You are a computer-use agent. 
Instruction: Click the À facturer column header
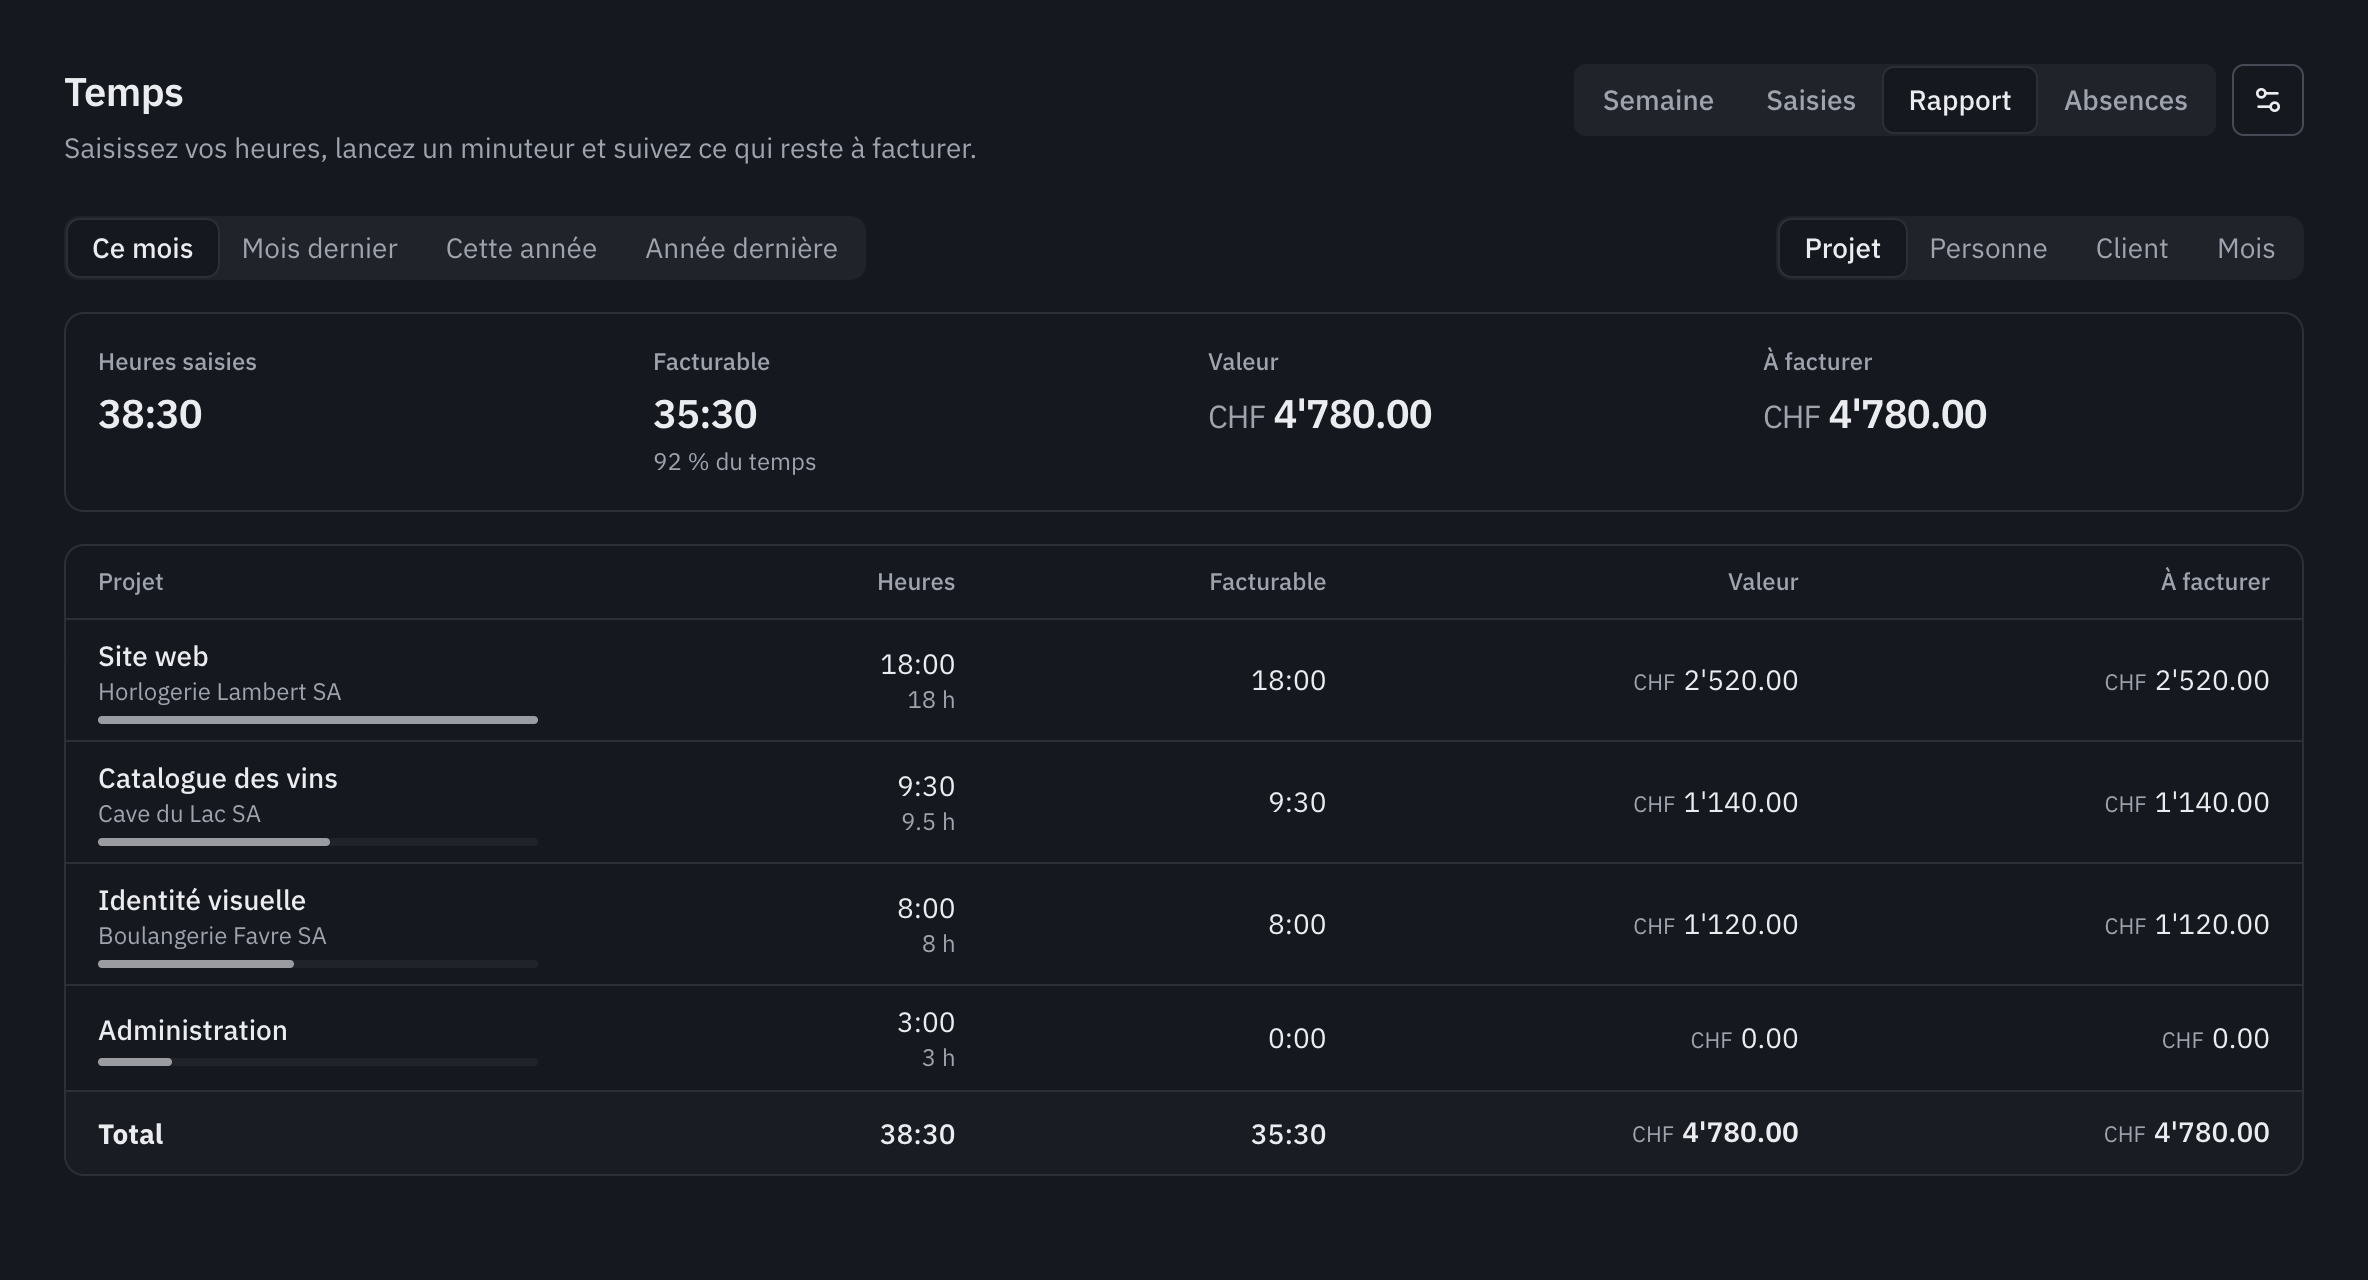click(x=2215, y=582)
